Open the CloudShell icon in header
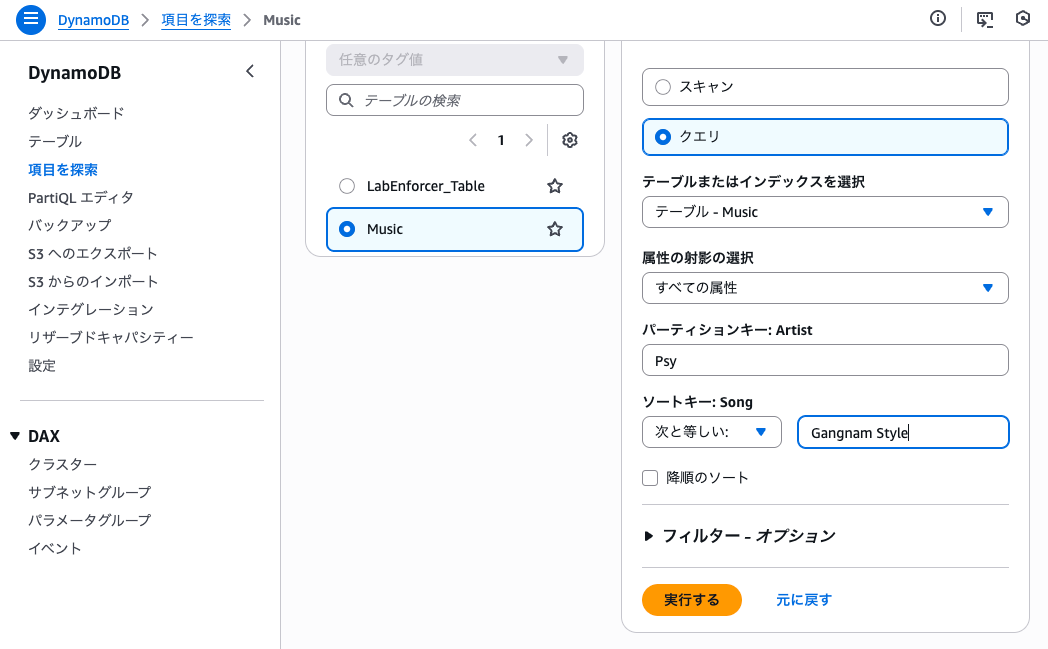Viewport: 1048px width, 649px height. (x=985, y=19)
